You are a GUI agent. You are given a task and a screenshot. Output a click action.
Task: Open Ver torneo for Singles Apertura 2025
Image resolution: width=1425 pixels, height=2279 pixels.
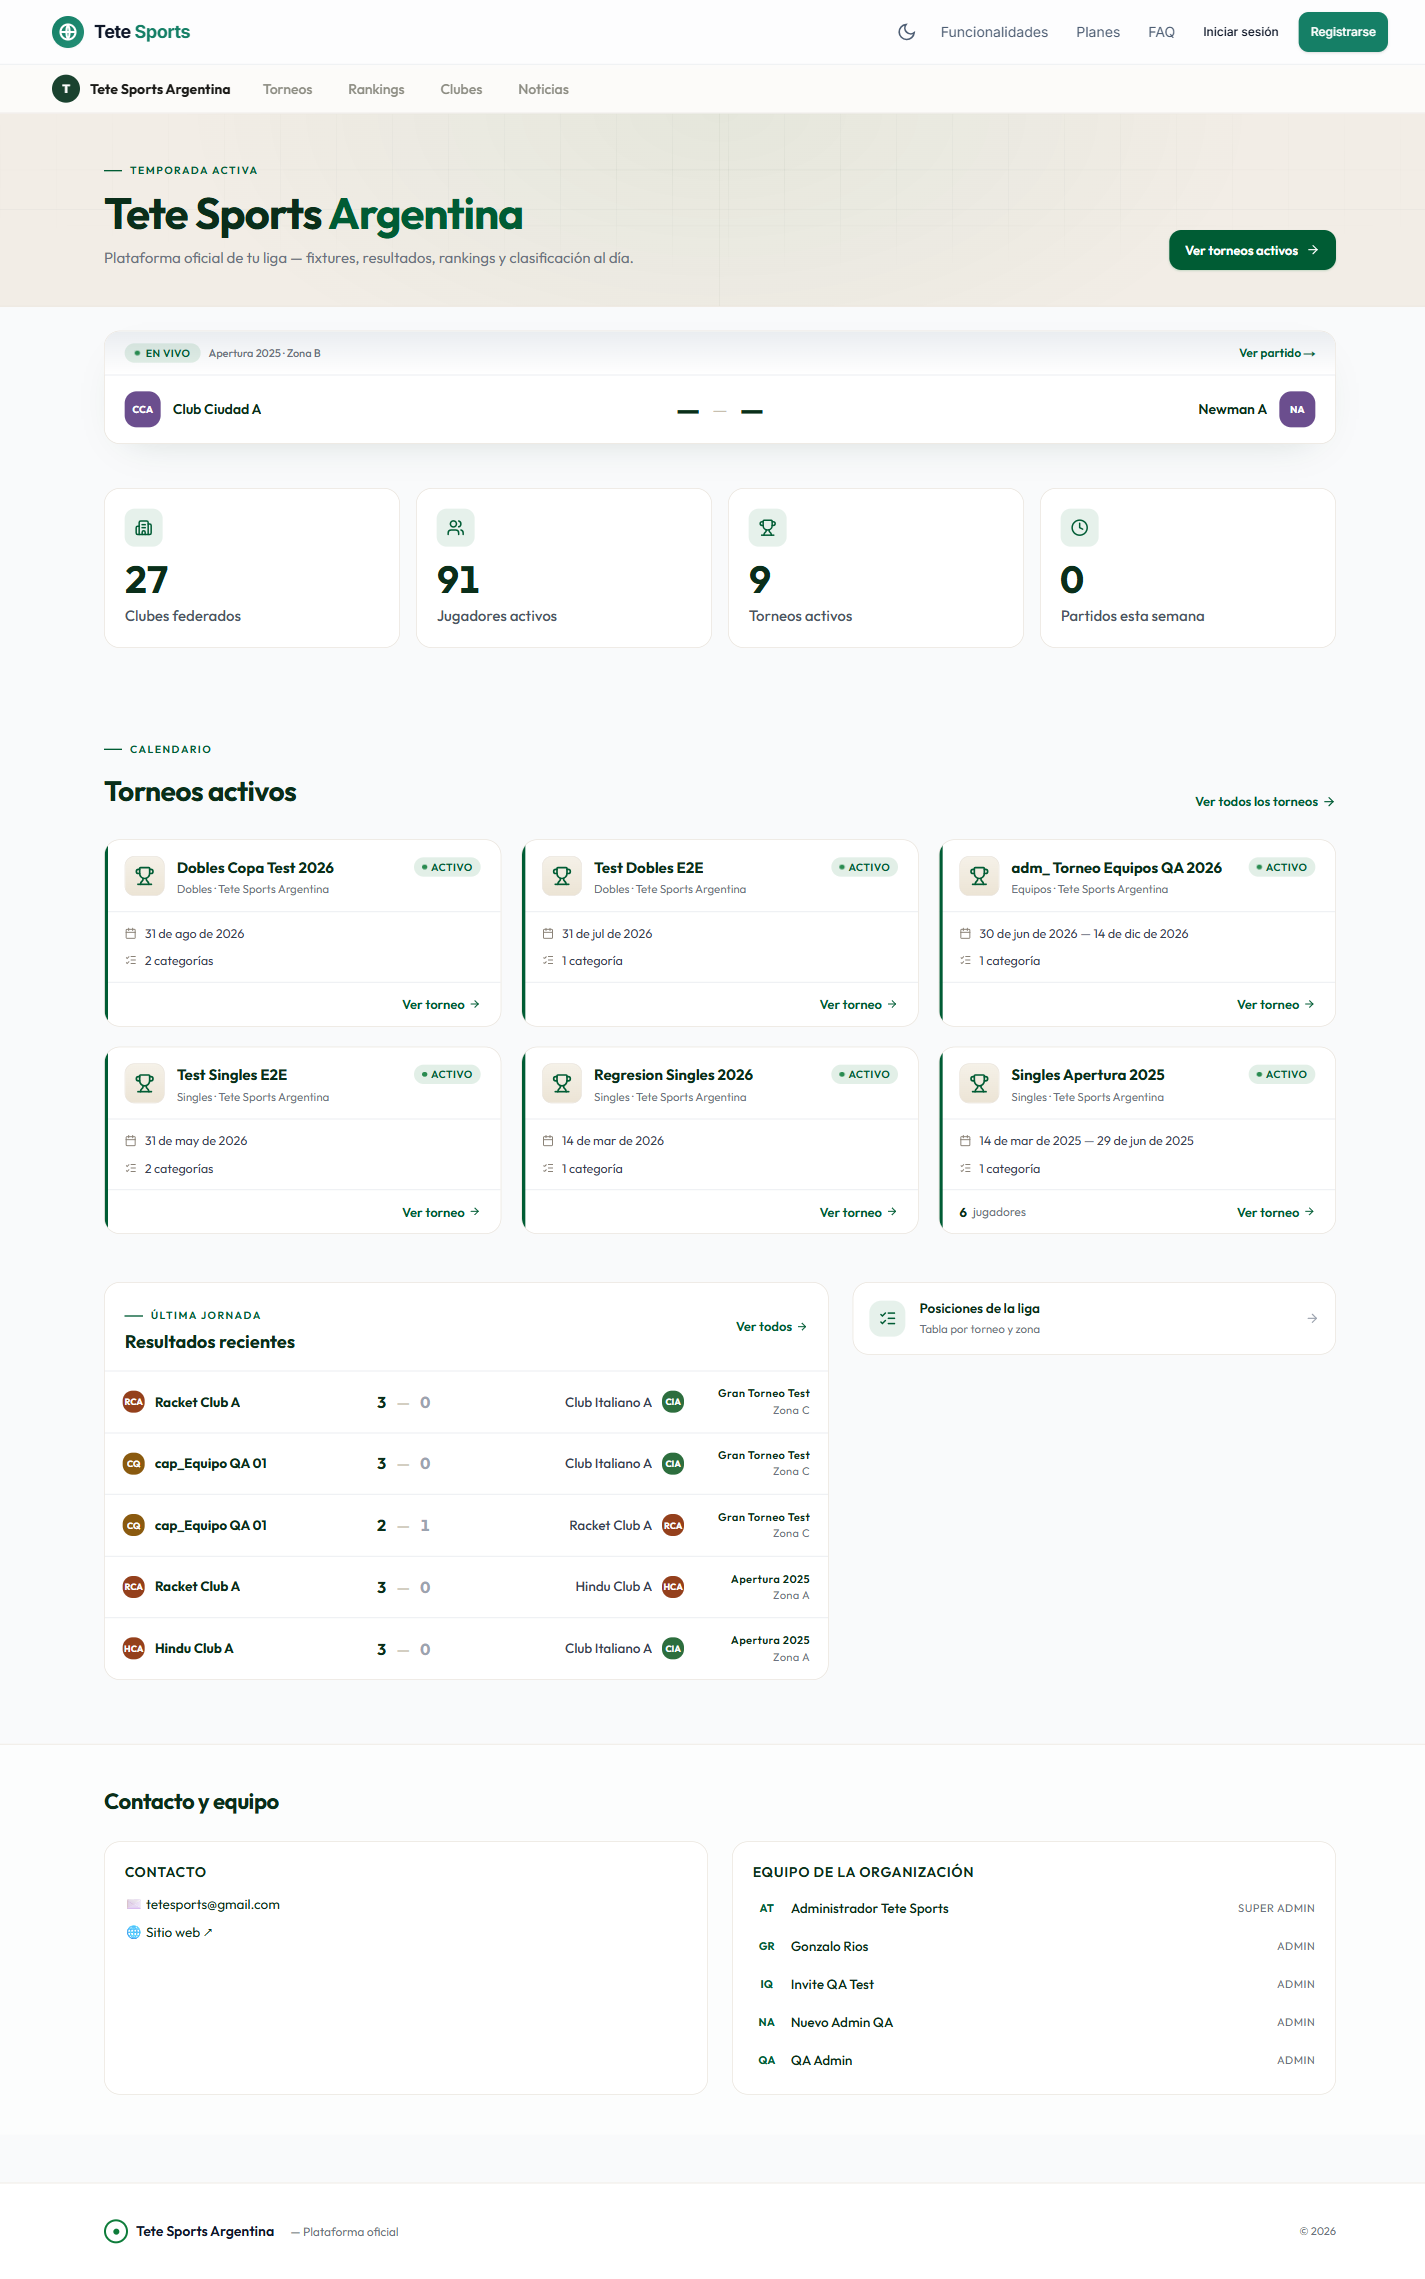tap(1275, 1213)
